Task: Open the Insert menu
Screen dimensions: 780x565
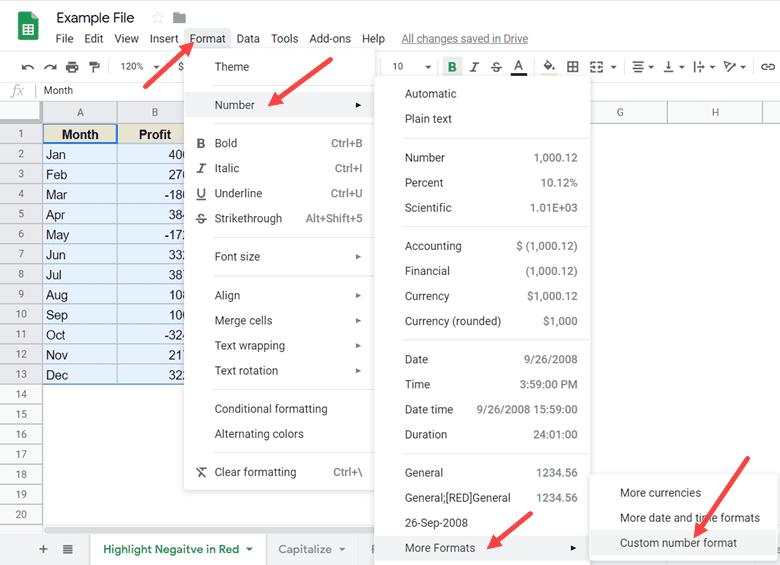Action: coord(164,39)
